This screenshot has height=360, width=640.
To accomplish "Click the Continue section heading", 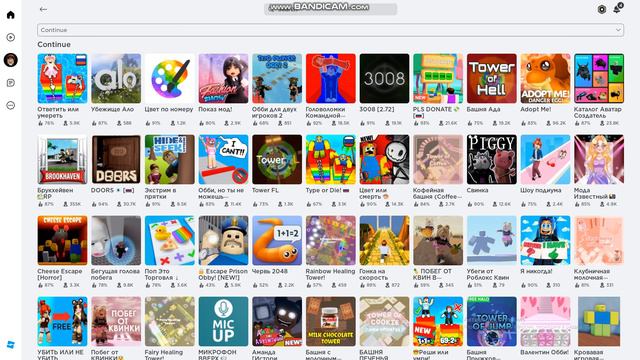I will coord(54,44).
